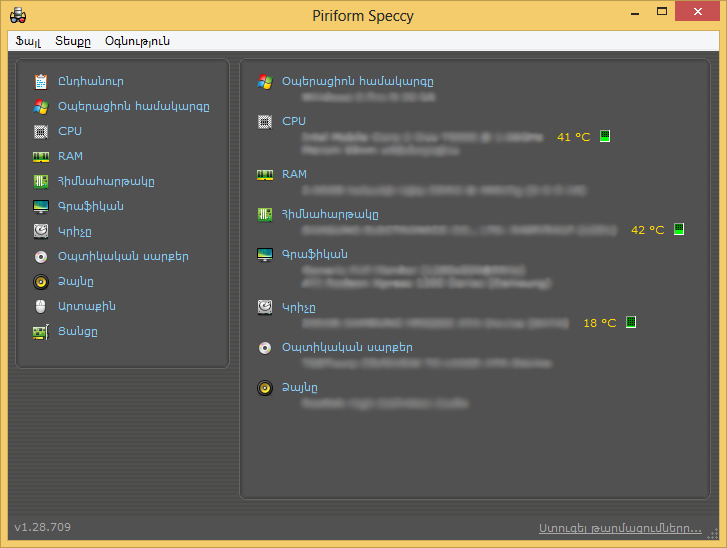The width and height of the screenshot is (727, 548).
Task: Open Գրաֆիկան heading in summary panel
Action: pyautogui.click(x=315, y=254)
